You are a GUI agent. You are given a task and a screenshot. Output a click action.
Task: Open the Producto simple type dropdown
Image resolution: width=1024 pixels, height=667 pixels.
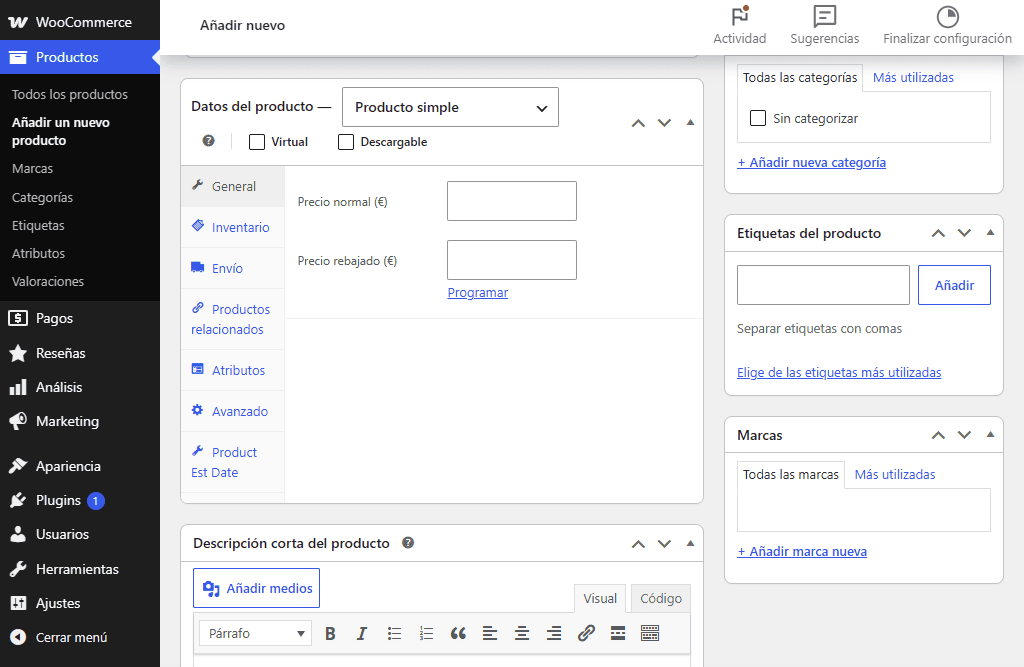[x=450, y=107]
